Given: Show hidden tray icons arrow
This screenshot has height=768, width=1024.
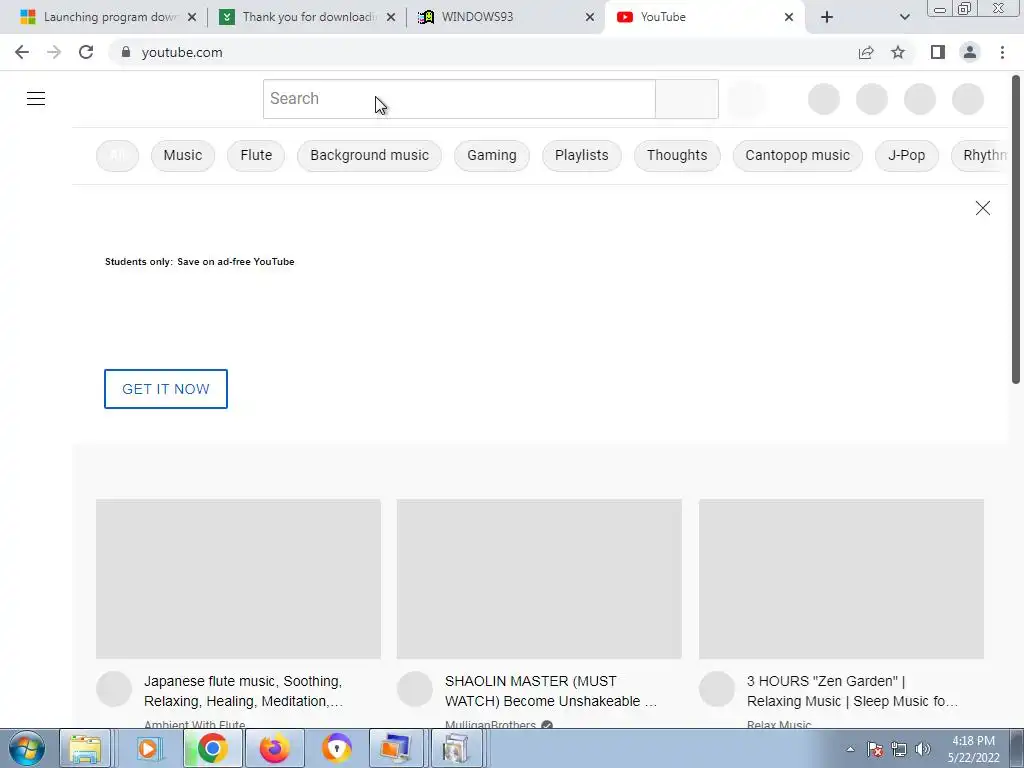Looking at the screenshot, I should 850,749.
